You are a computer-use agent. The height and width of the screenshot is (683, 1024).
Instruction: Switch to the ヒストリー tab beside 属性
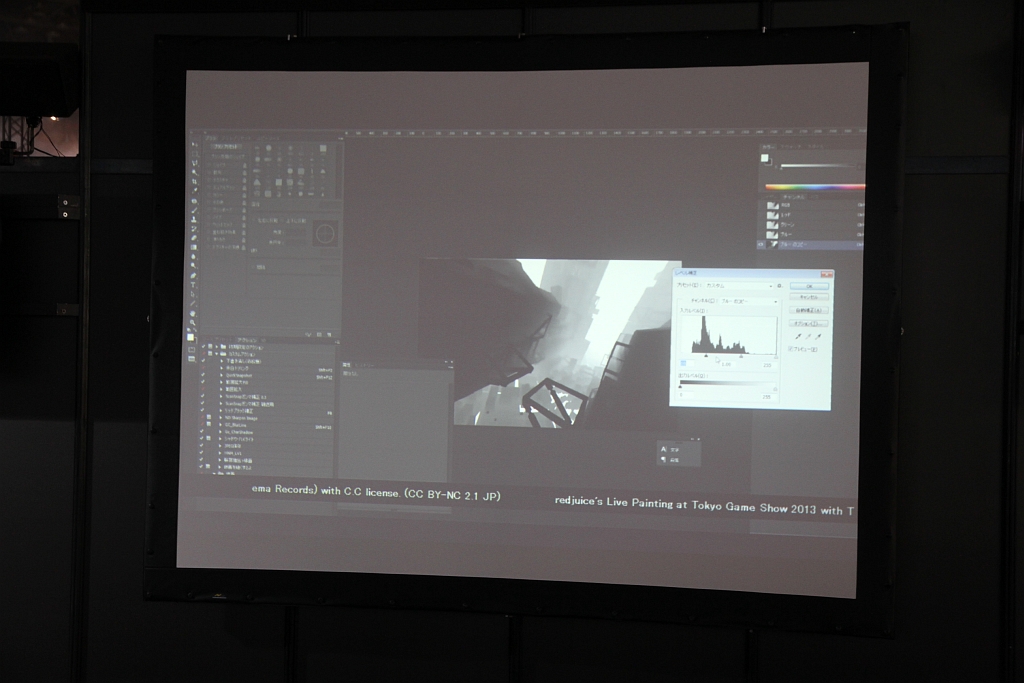pyautogui.click(x=364, y=366)
